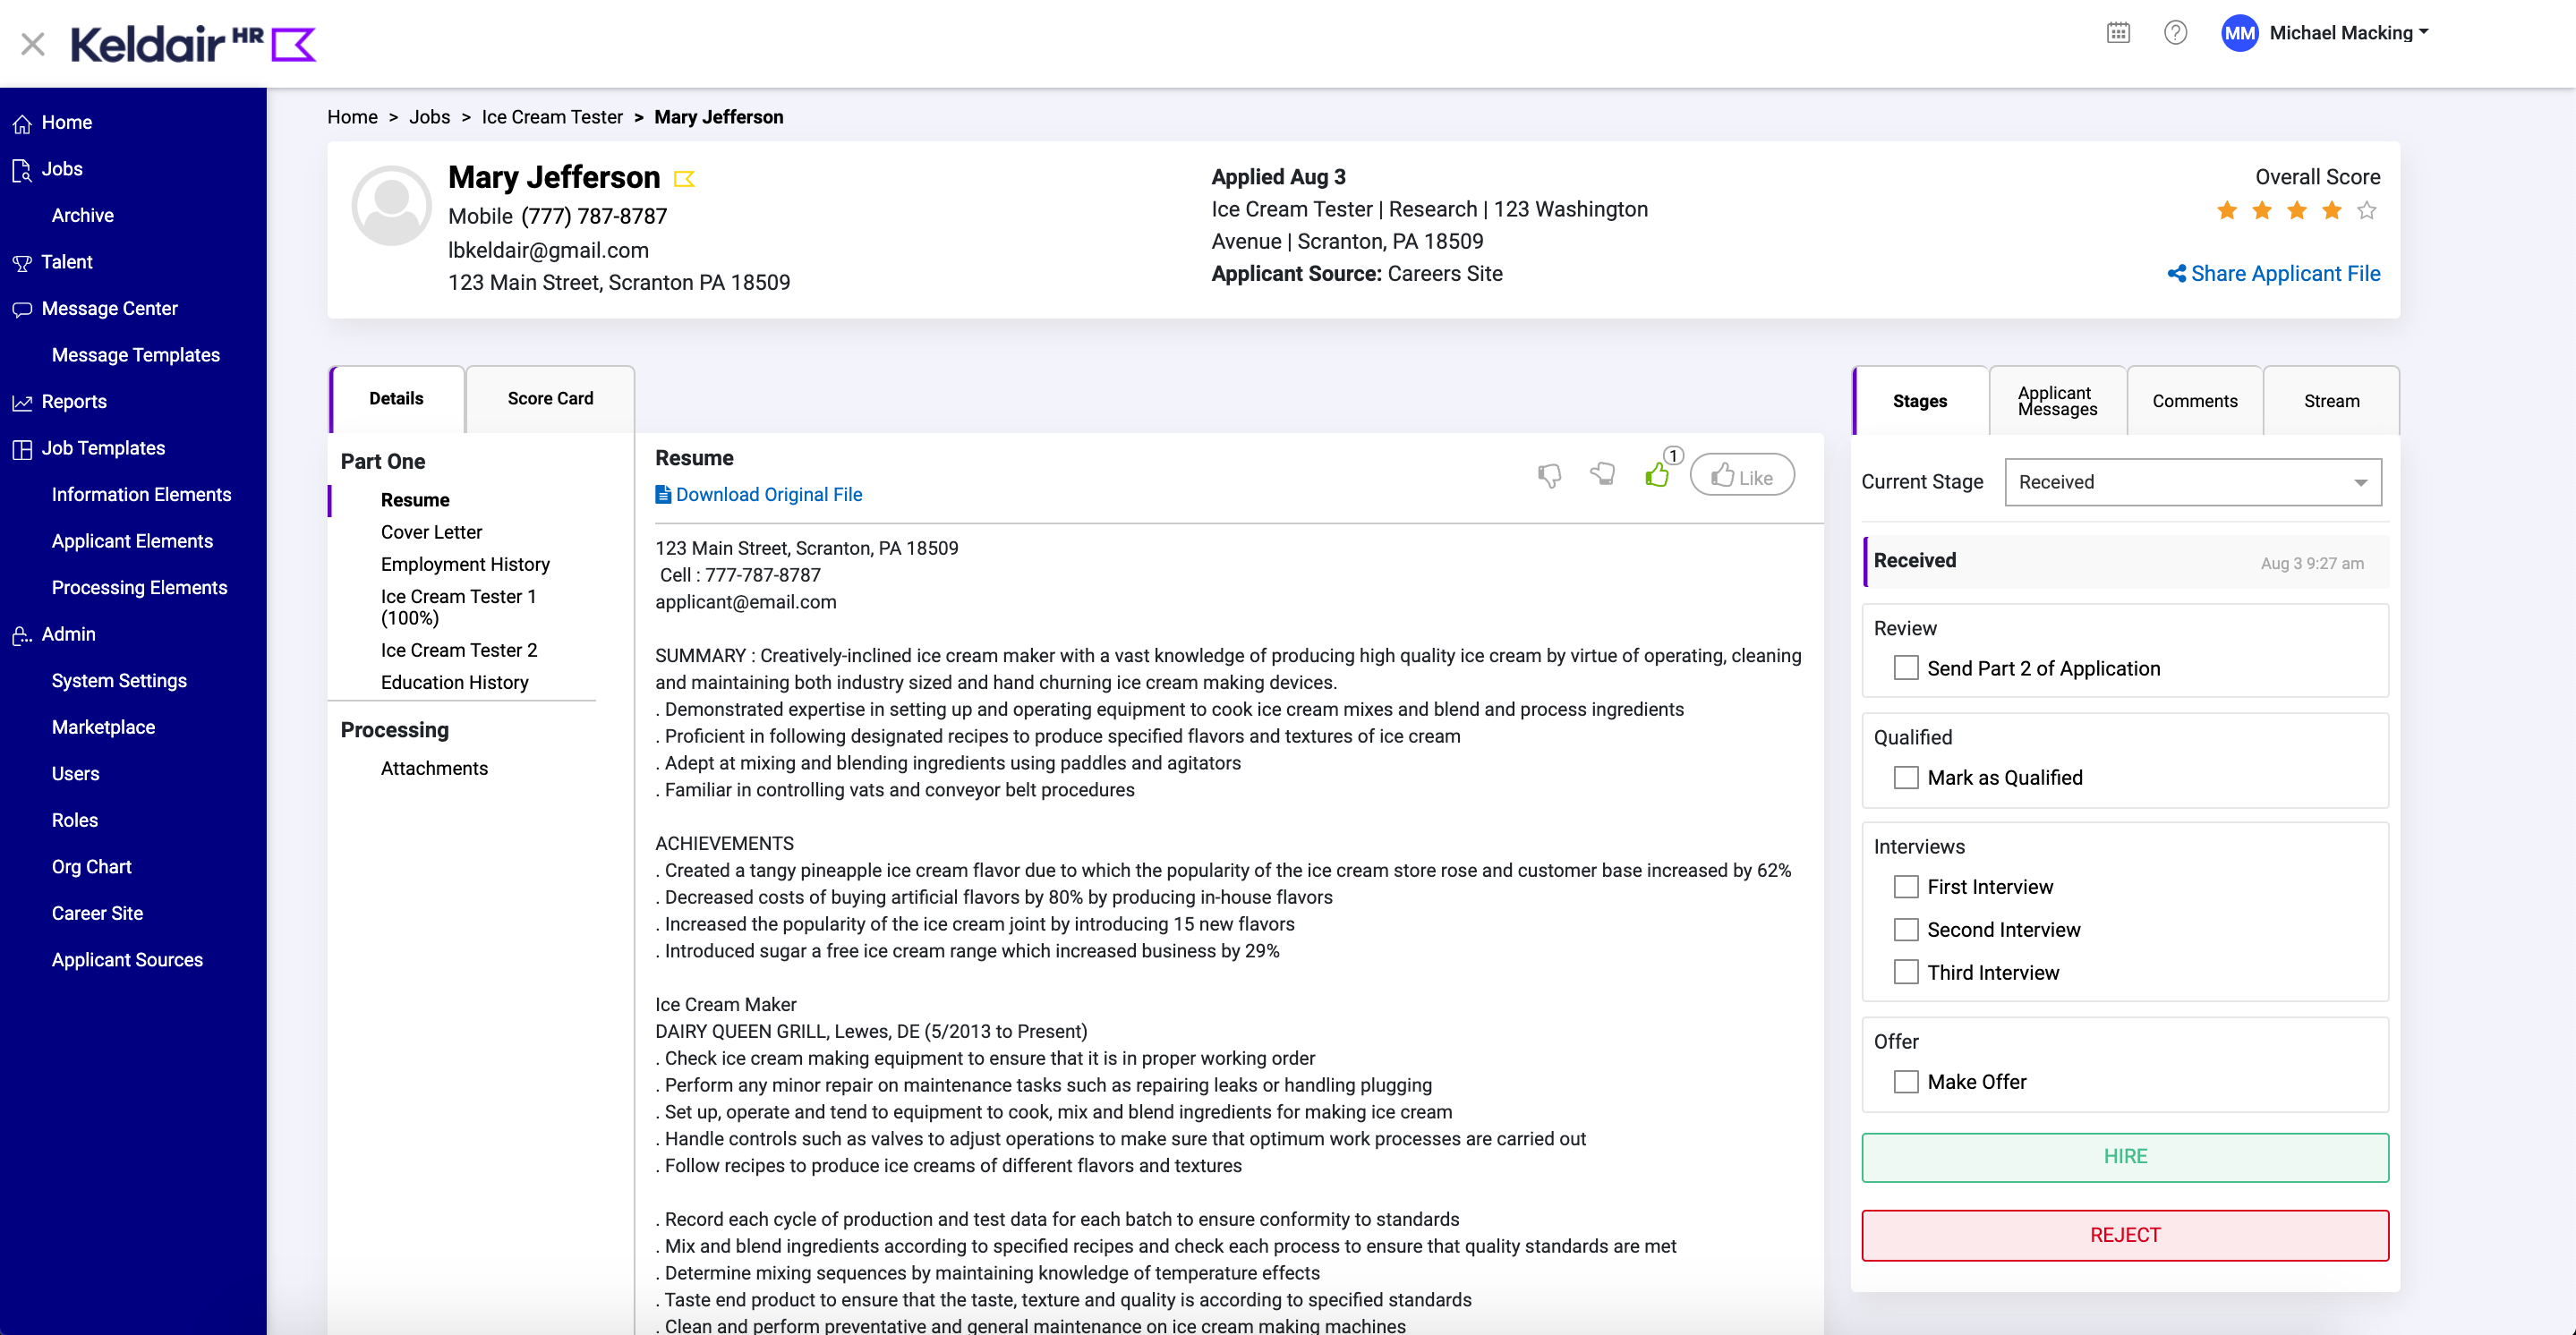This screenshot has height=1335, width=2576.
Task: Click the sideways thumb neutral icon
Action: pyautogui.click(x=1602, y=474)
